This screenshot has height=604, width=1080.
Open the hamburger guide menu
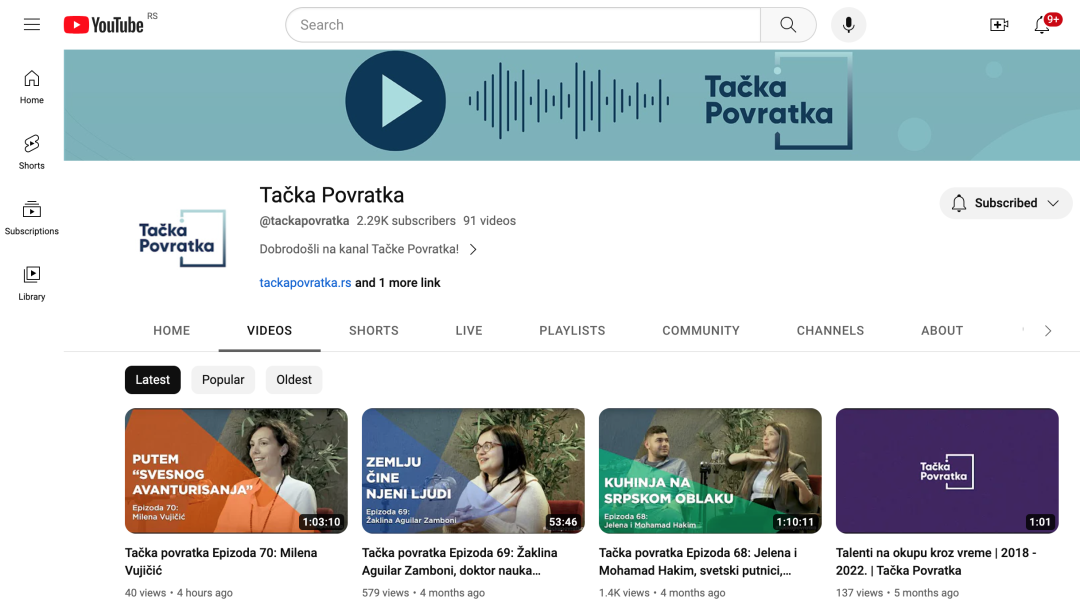coord(32,25)
